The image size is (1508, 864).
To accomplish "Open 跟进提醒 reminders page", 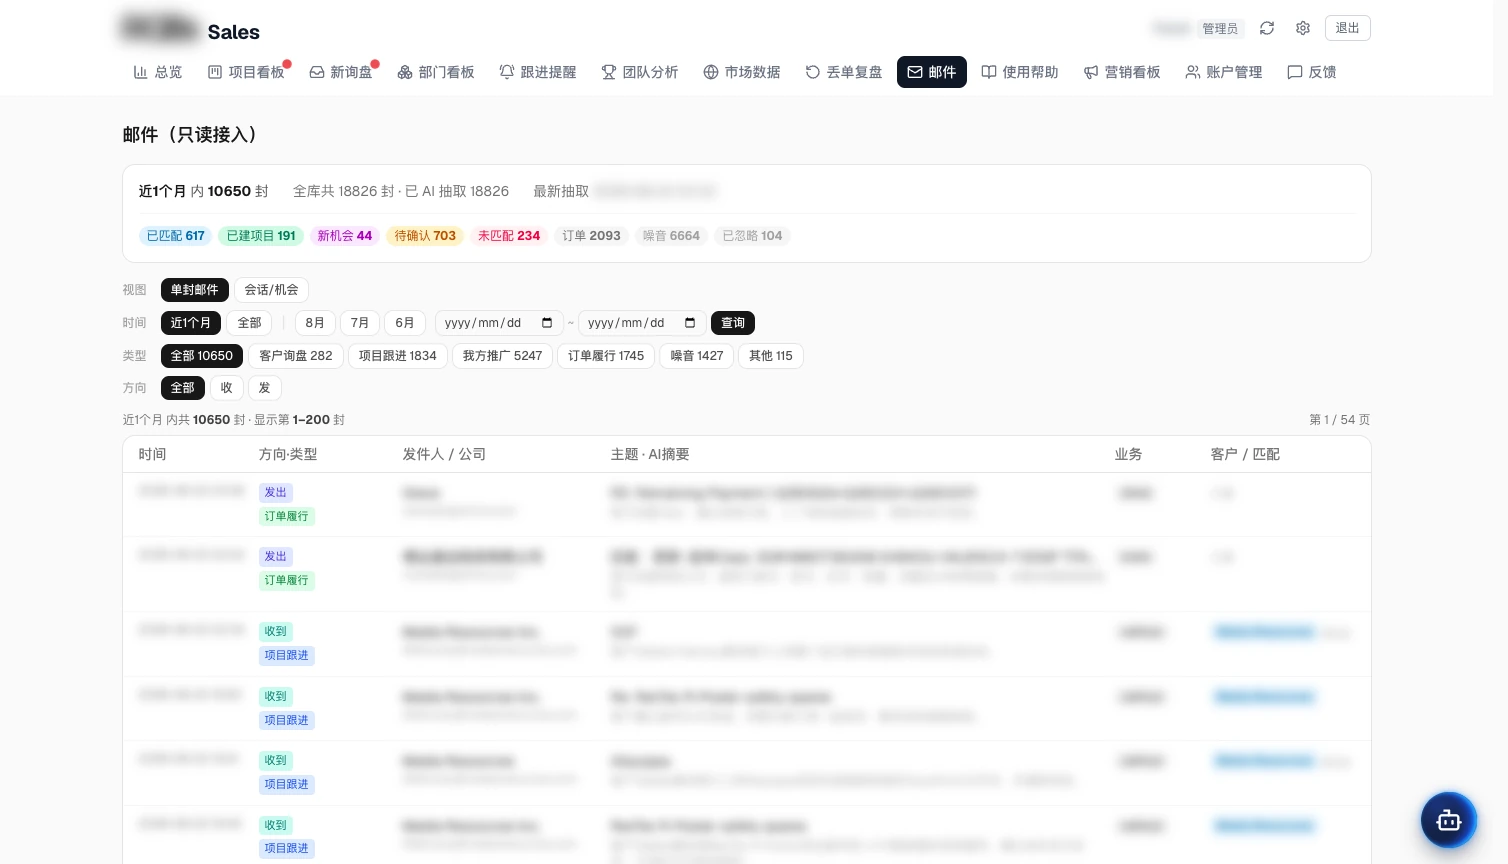I will point(538,72).
